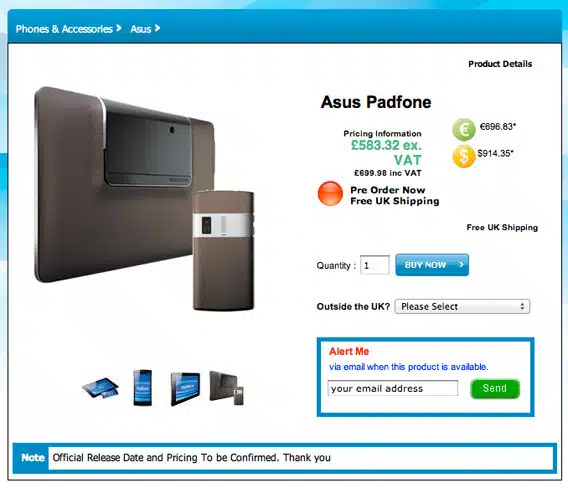
Task: Click the Product Details link
Action: [500, 64]
